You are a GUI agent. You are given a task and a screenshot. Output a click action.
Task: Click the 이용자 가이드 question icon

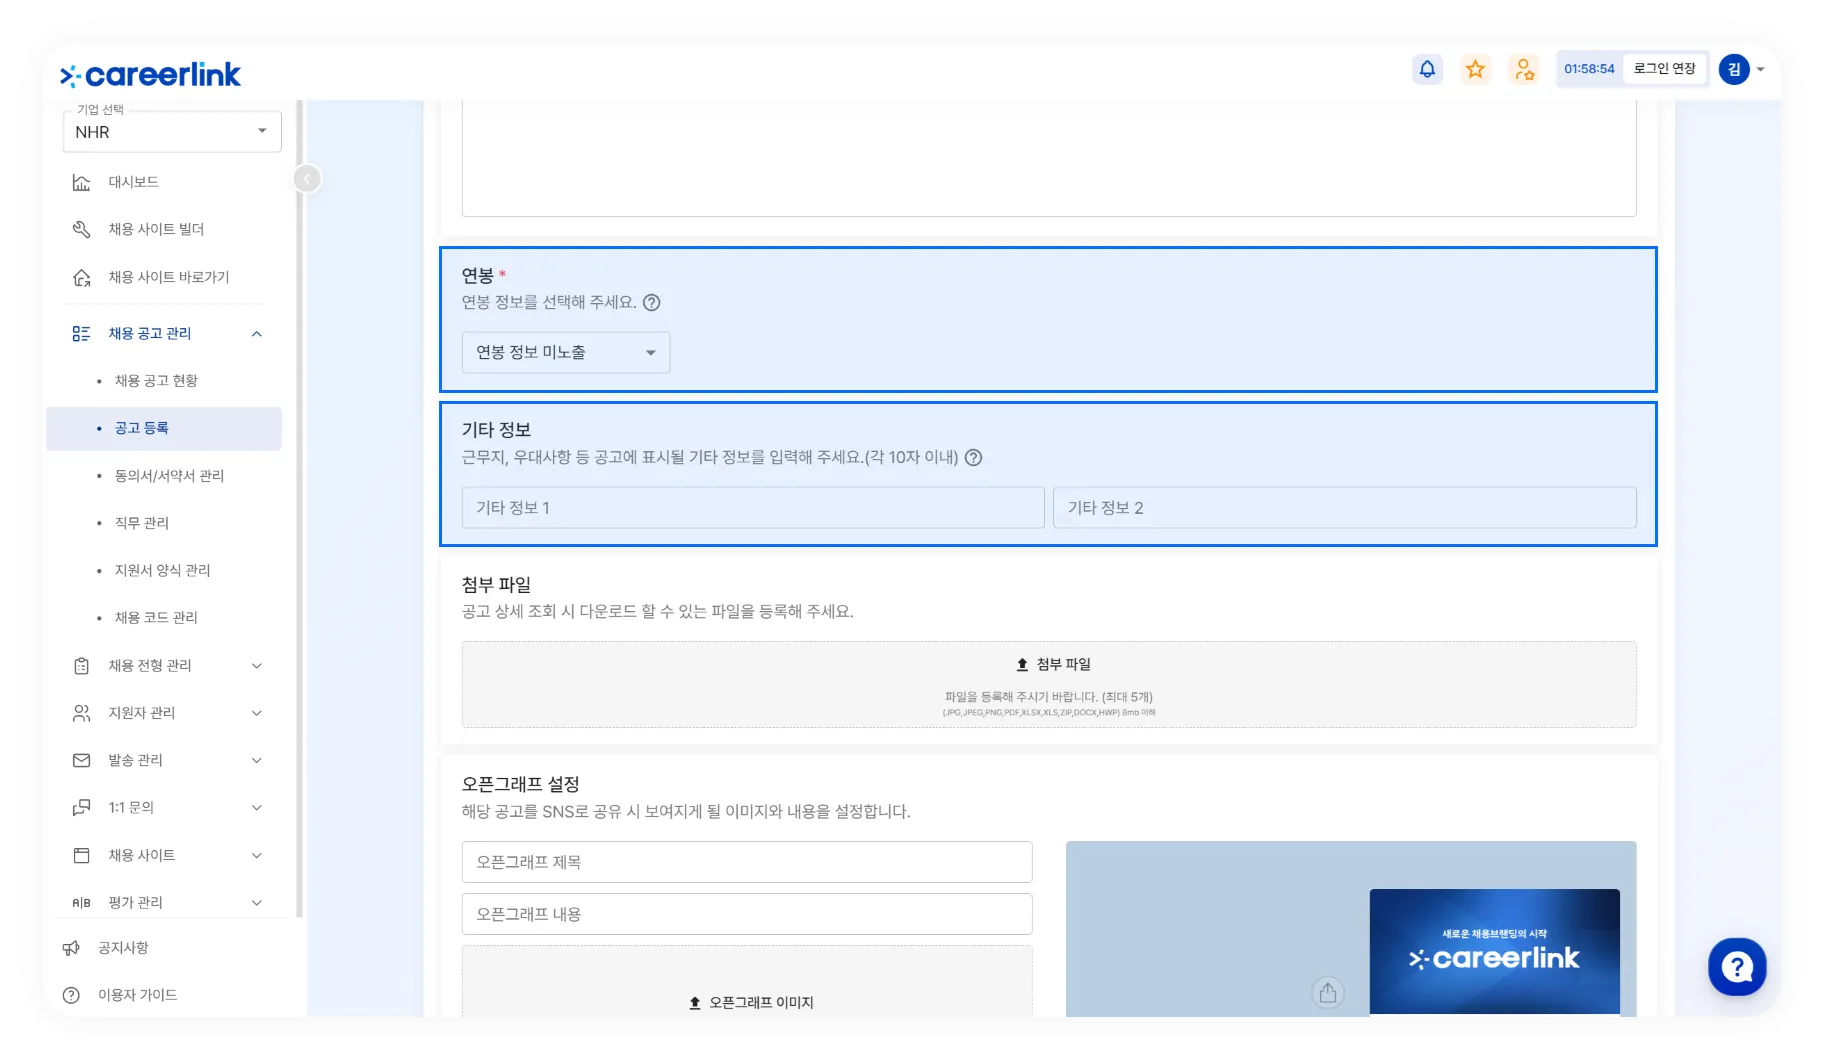tap(71, 996)
